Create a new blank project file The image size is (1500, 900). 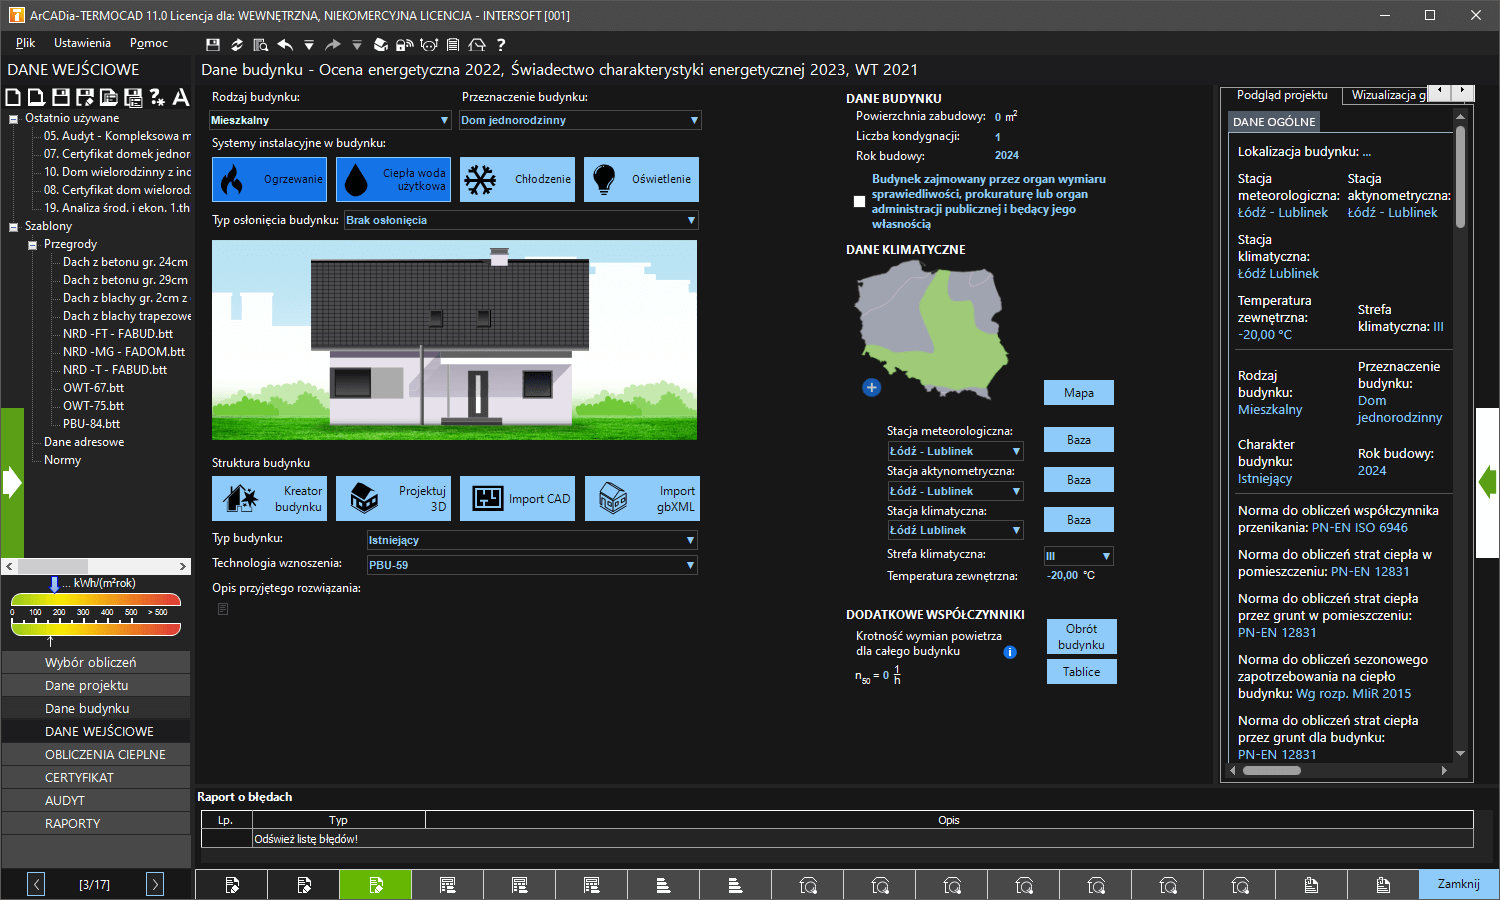pyautogui.click(x=13, y=97)
